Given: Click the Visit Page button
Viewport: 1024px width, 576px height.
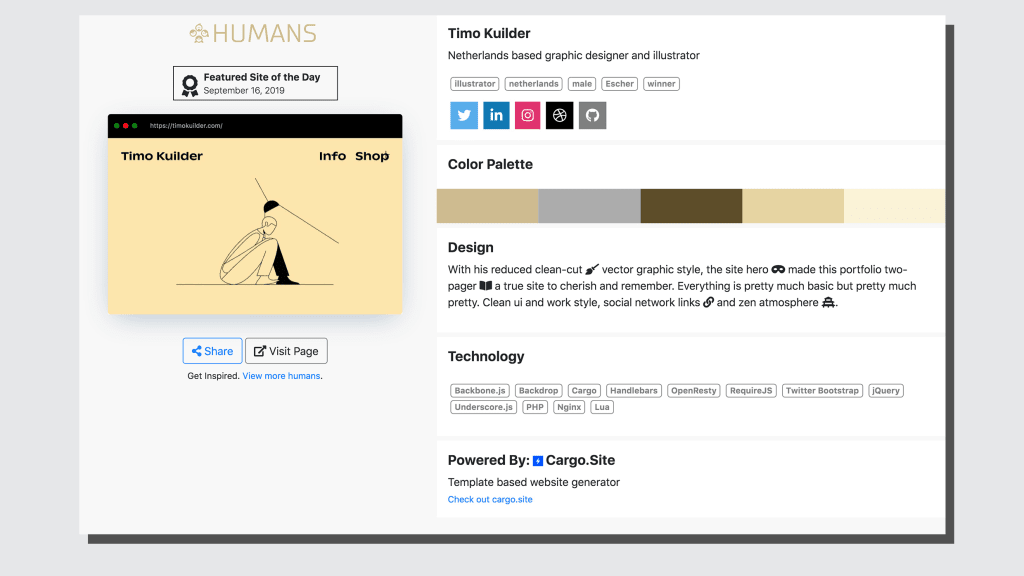Looking at the screenshot, I should 286,350.
